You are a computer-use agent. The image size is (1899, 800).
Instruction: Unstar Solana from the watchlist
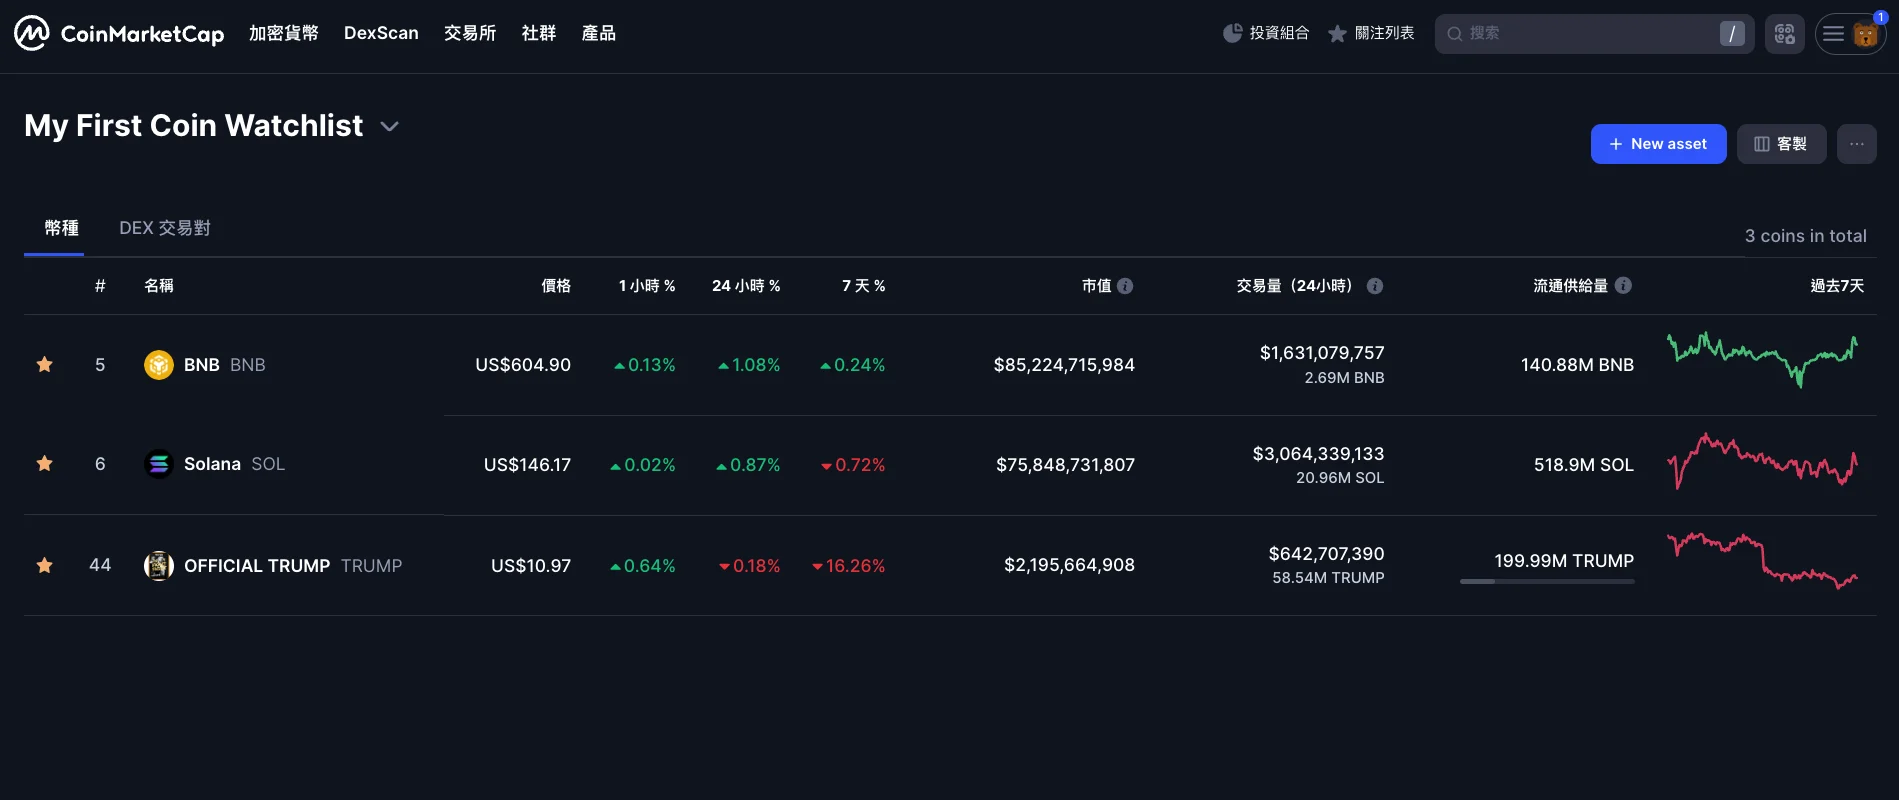click(x=45, y=463)
